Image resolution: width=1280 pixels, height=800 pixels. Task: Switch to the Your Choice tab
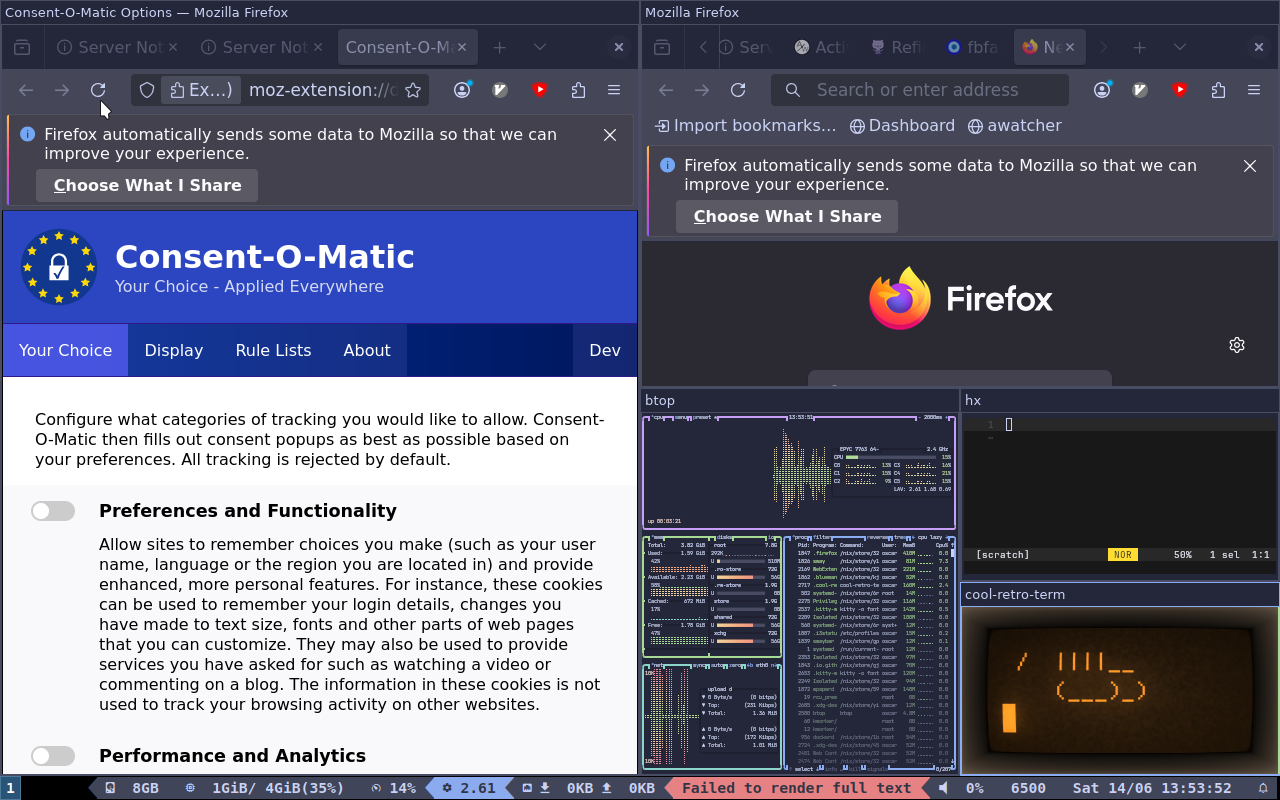(x=65, y=350)
